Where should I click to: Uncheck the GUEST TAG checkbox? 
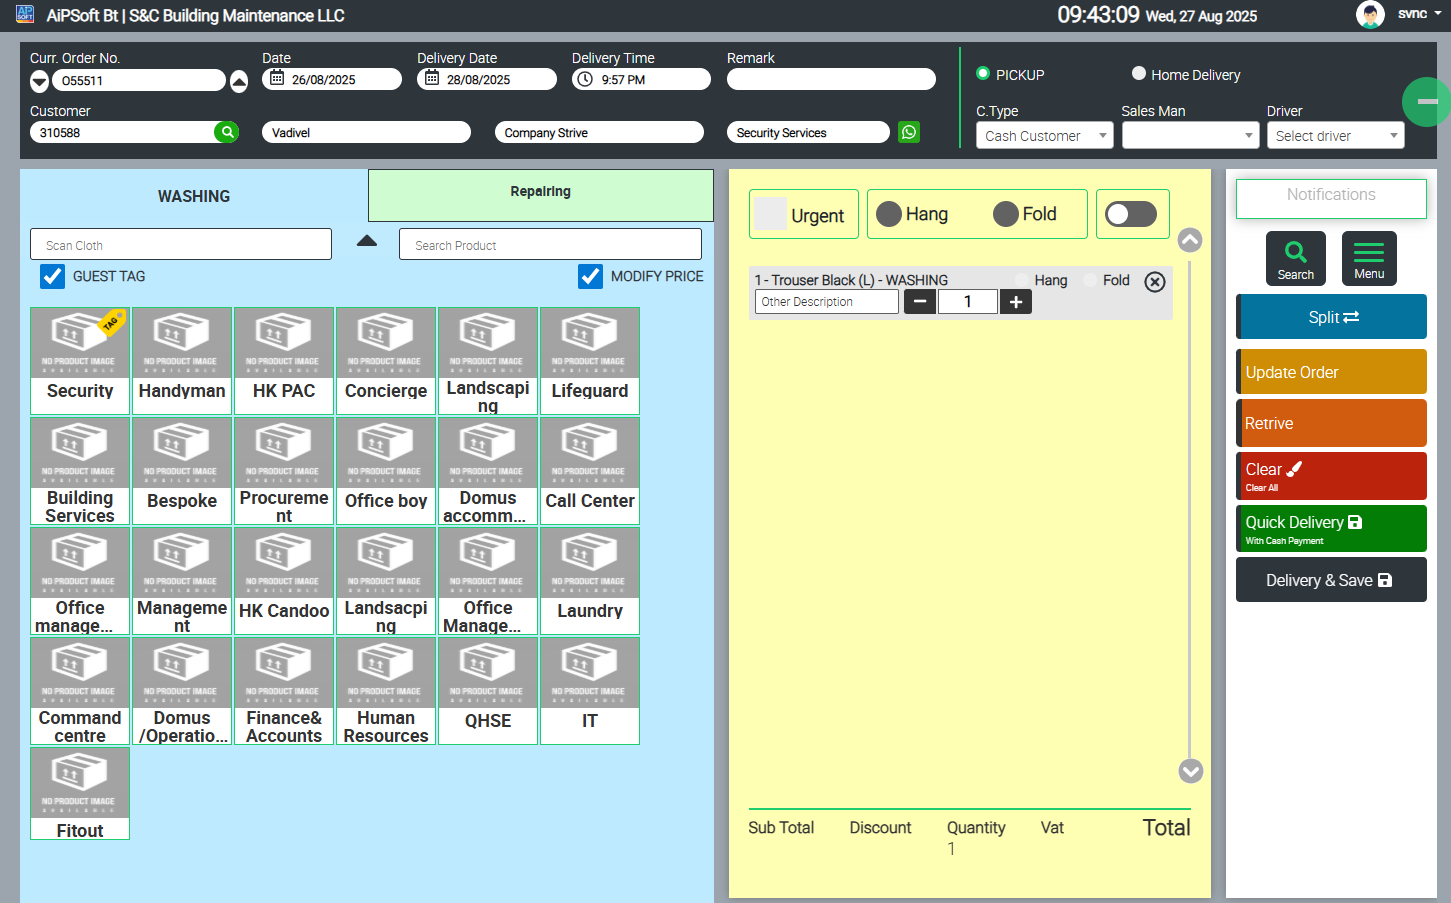[x=53, y=276]
